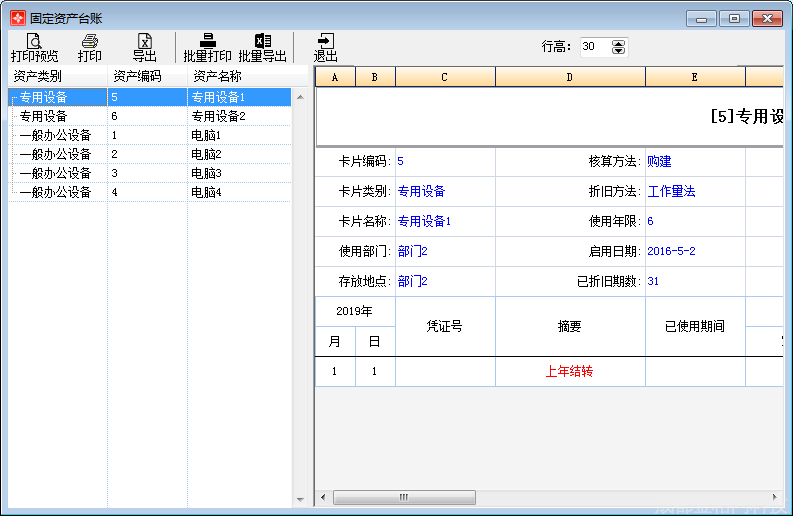This screenshot has height=516, width=793.
Task: Select spreadsheet column D header
Action: (570, 77)
